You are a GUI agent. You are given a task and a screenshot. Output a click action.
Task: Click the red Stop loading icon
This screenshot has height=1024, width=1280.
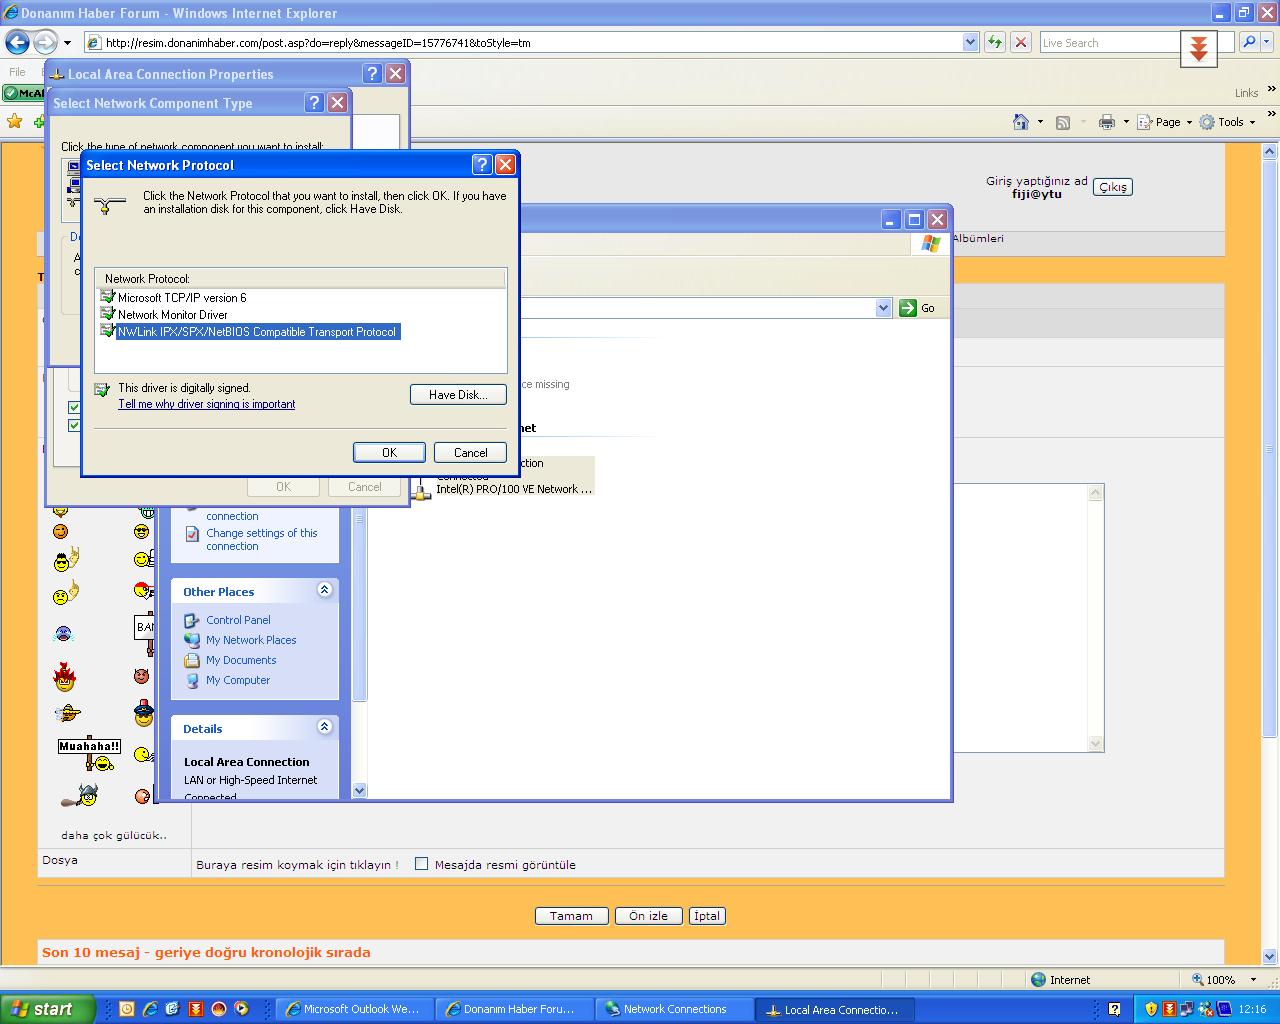coord(1020,42)
